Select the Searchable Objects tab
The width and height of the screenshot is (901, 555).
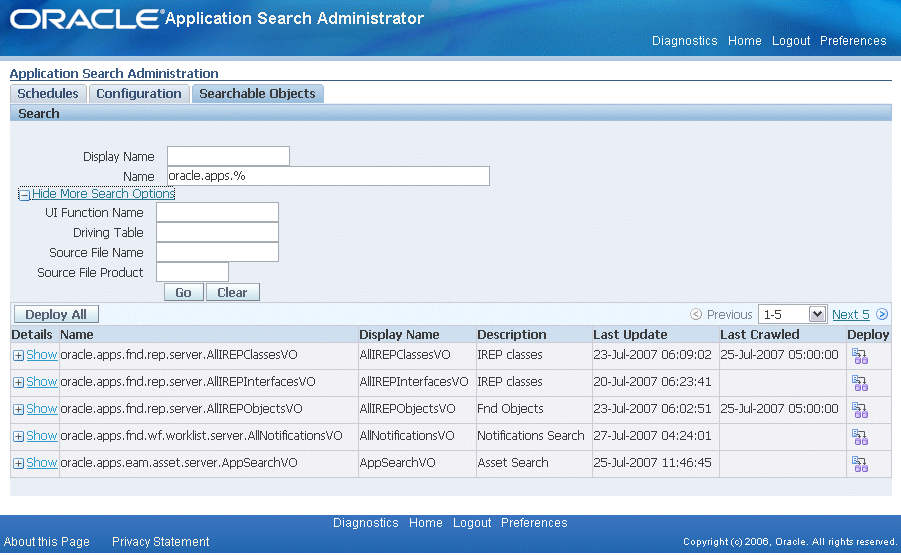pyautogui.click(x=257, y=94)
